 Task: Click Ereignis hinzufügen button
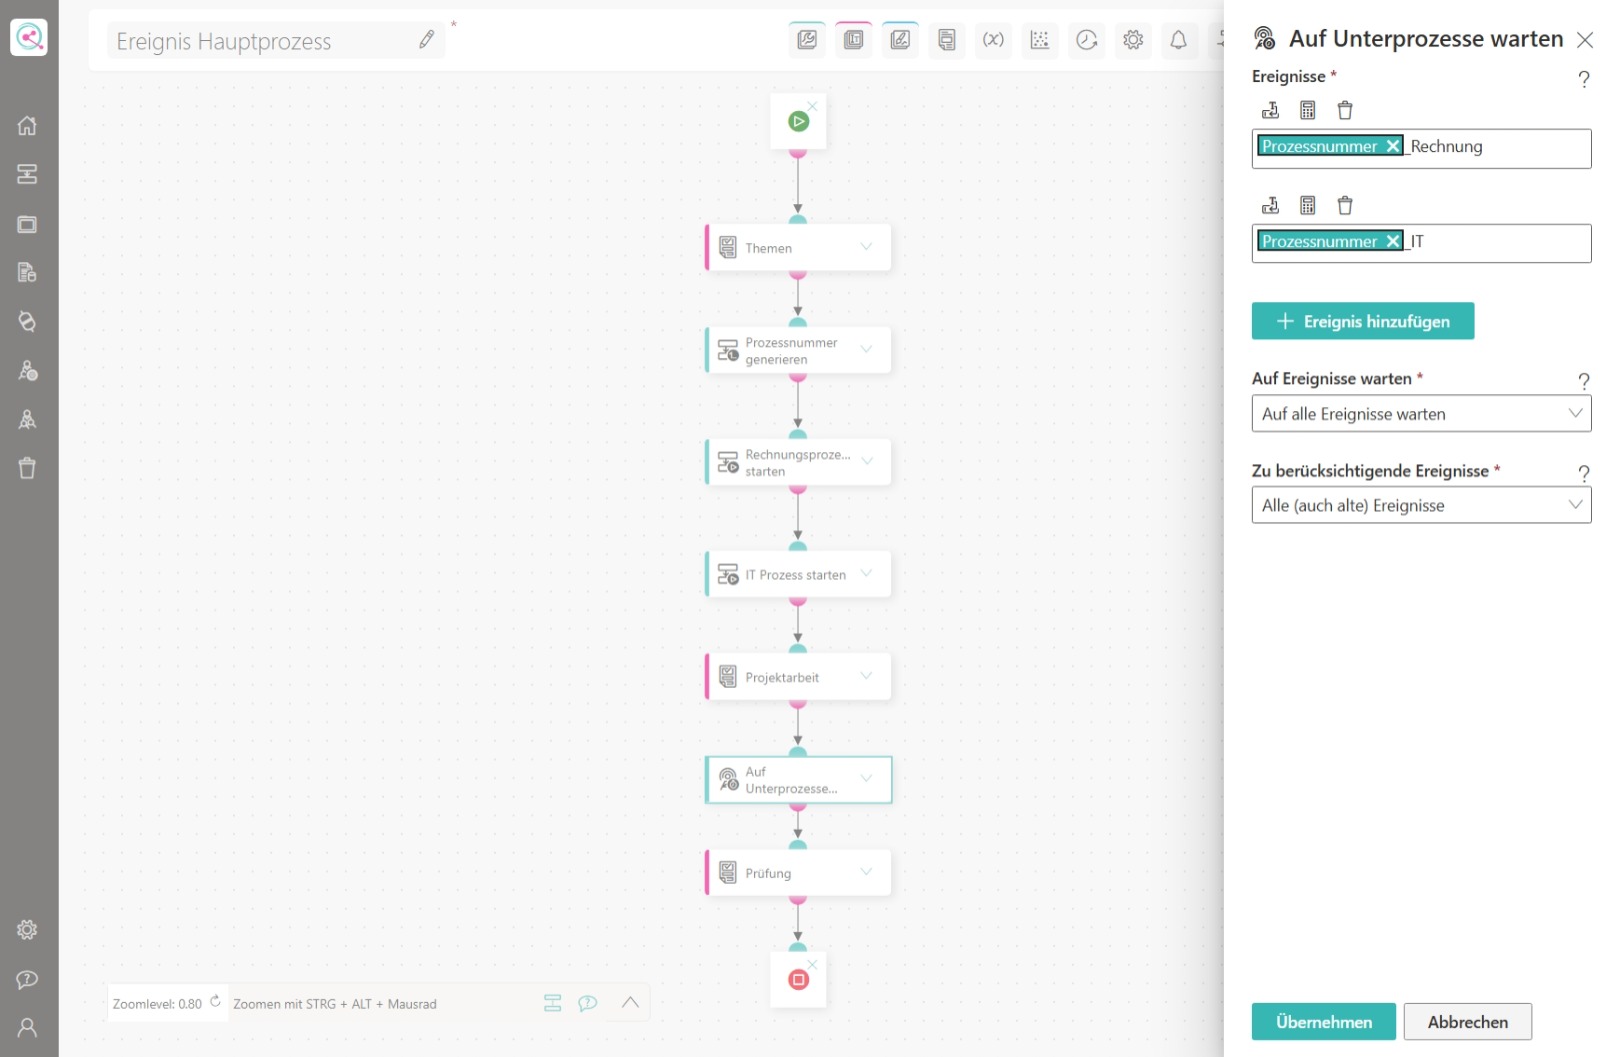[x=1363, y=321]
